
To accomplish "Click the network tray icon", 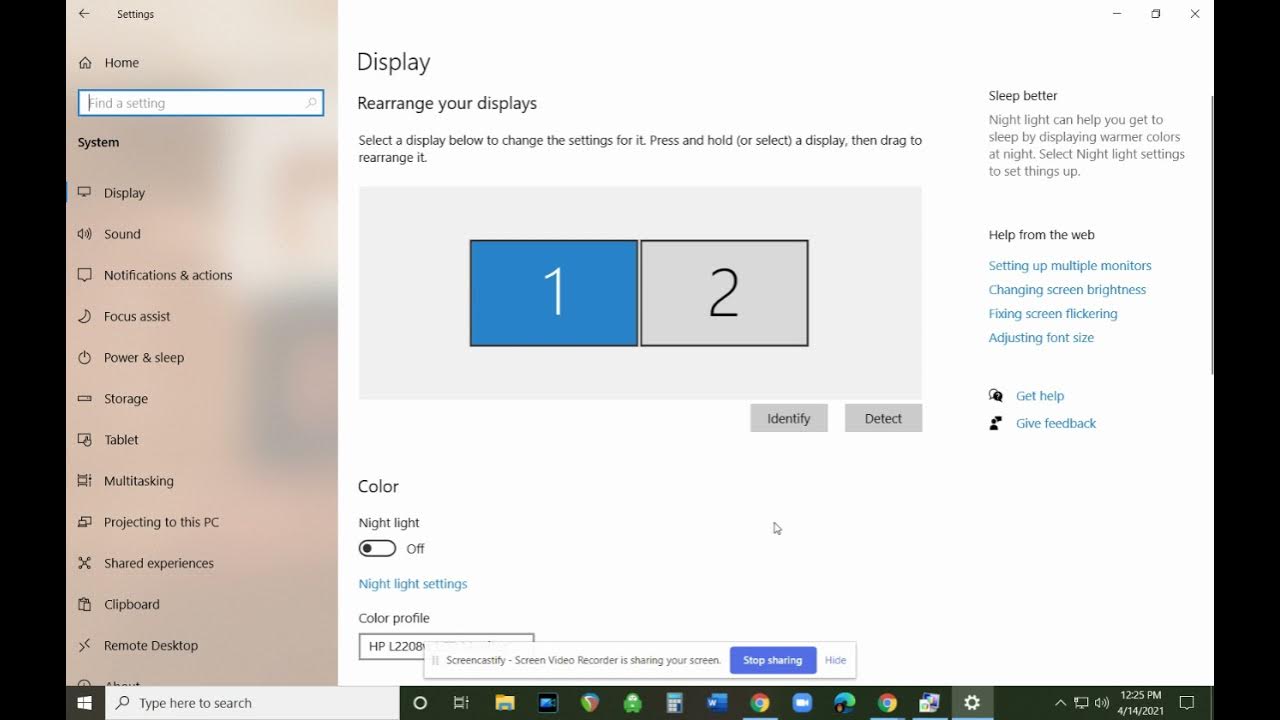I will pyautogui.click(x=1081, y=703).
